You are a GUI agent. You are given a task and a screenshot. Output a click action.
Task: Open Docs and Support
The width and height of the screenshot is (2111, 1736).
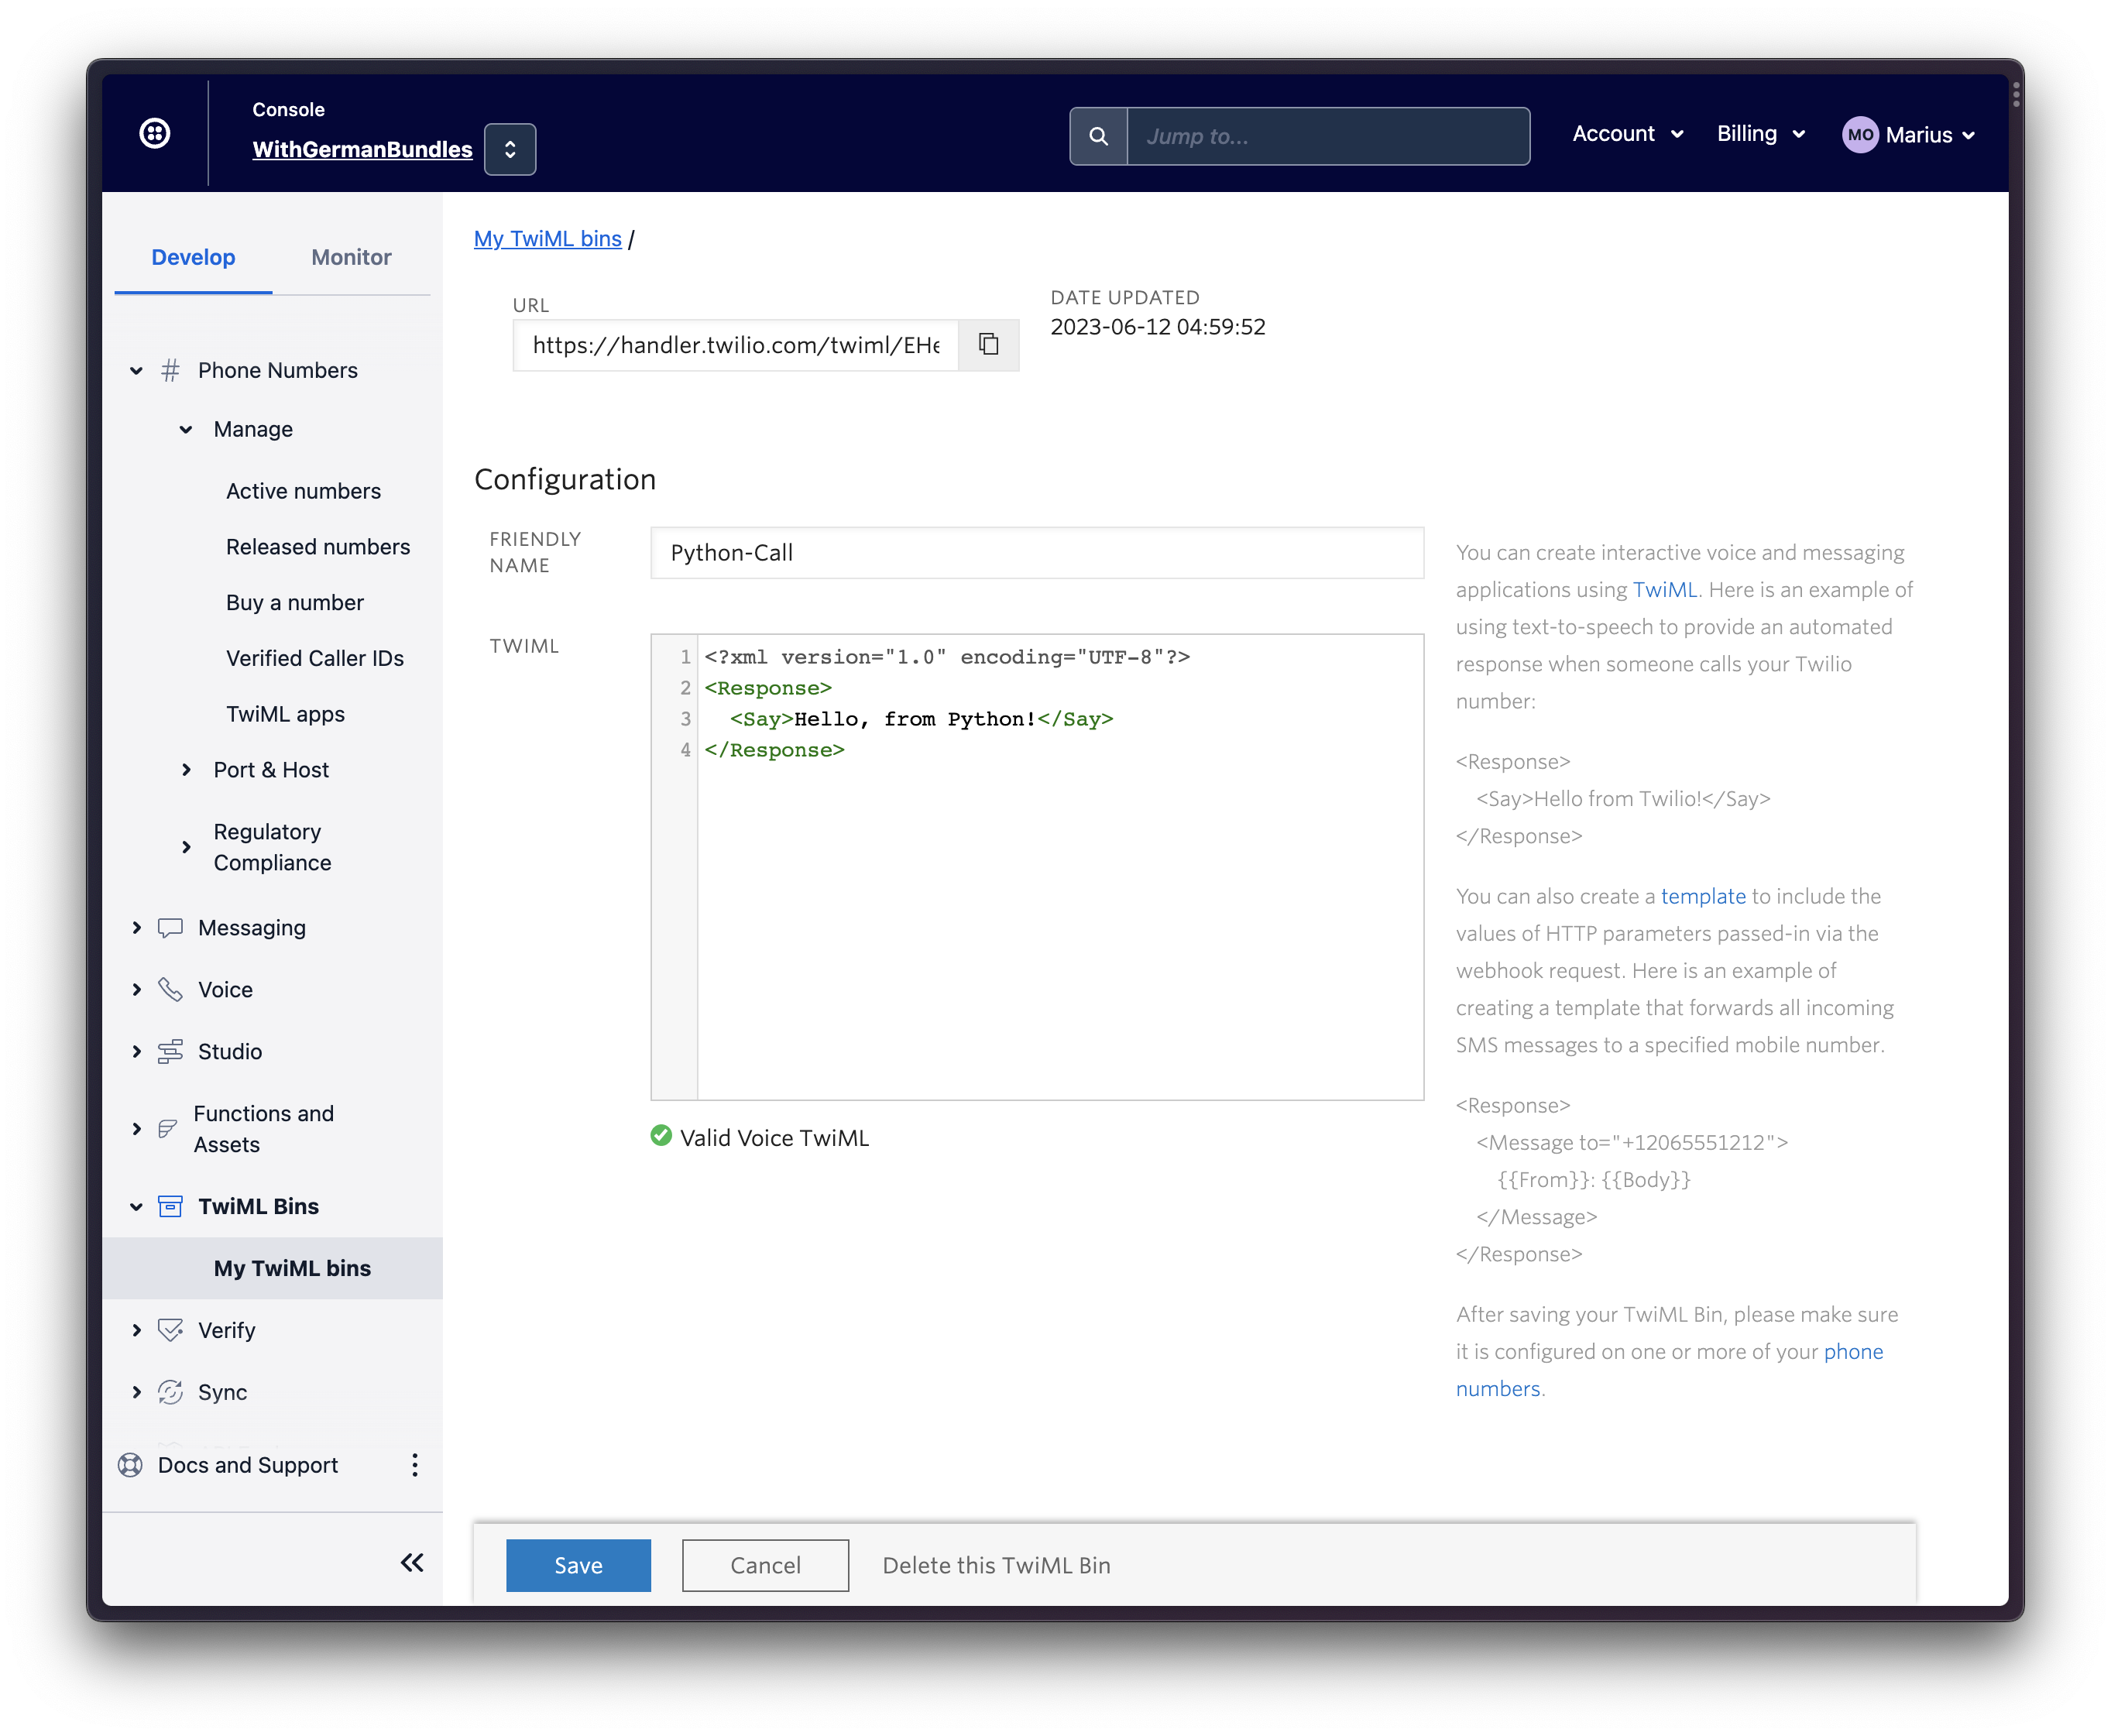coord(248,1465)
